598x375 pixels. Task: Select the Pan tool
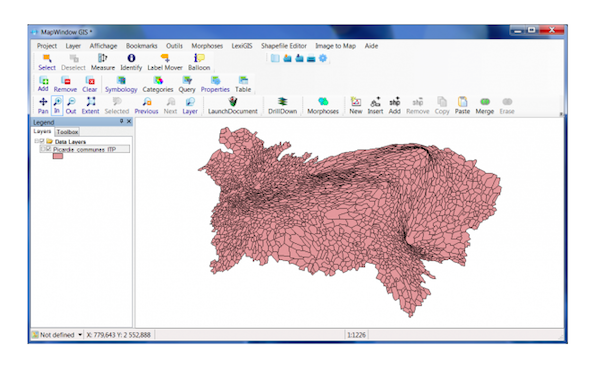tap(43, 106)
